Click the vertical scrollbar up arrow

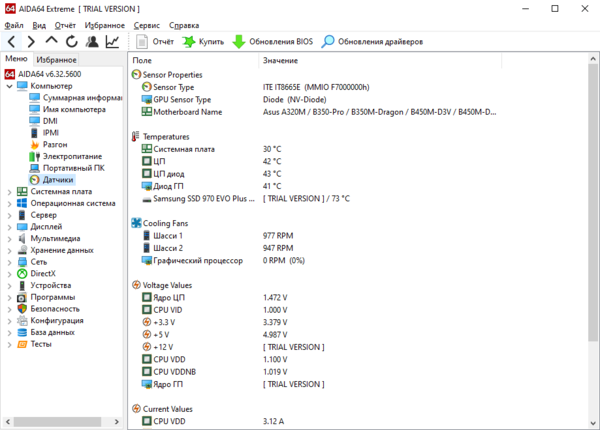pyautogui.click(x=593, y=59)
